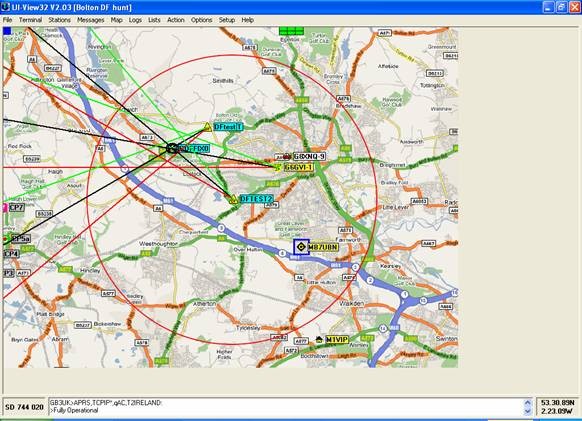Click Westhoughton on the map
Screen dimensions: 582x421
tap(158, 244)
